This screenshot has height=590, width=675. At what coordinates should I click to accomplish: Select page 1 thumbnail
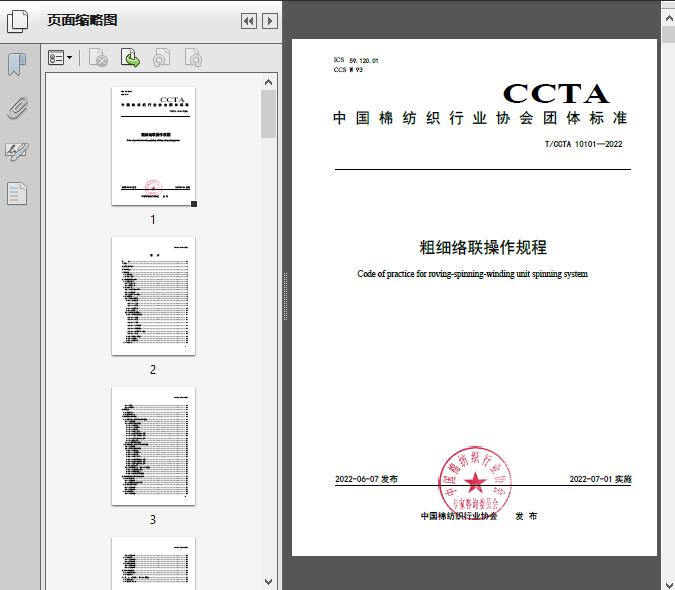pyautogui.click(x=153, y=146)
